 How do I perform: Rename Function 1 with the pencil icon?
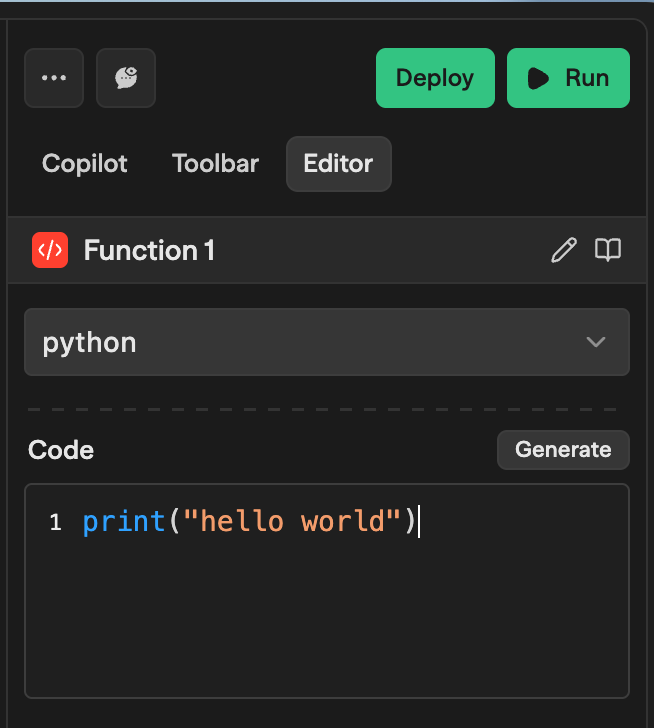pos(564,250)
